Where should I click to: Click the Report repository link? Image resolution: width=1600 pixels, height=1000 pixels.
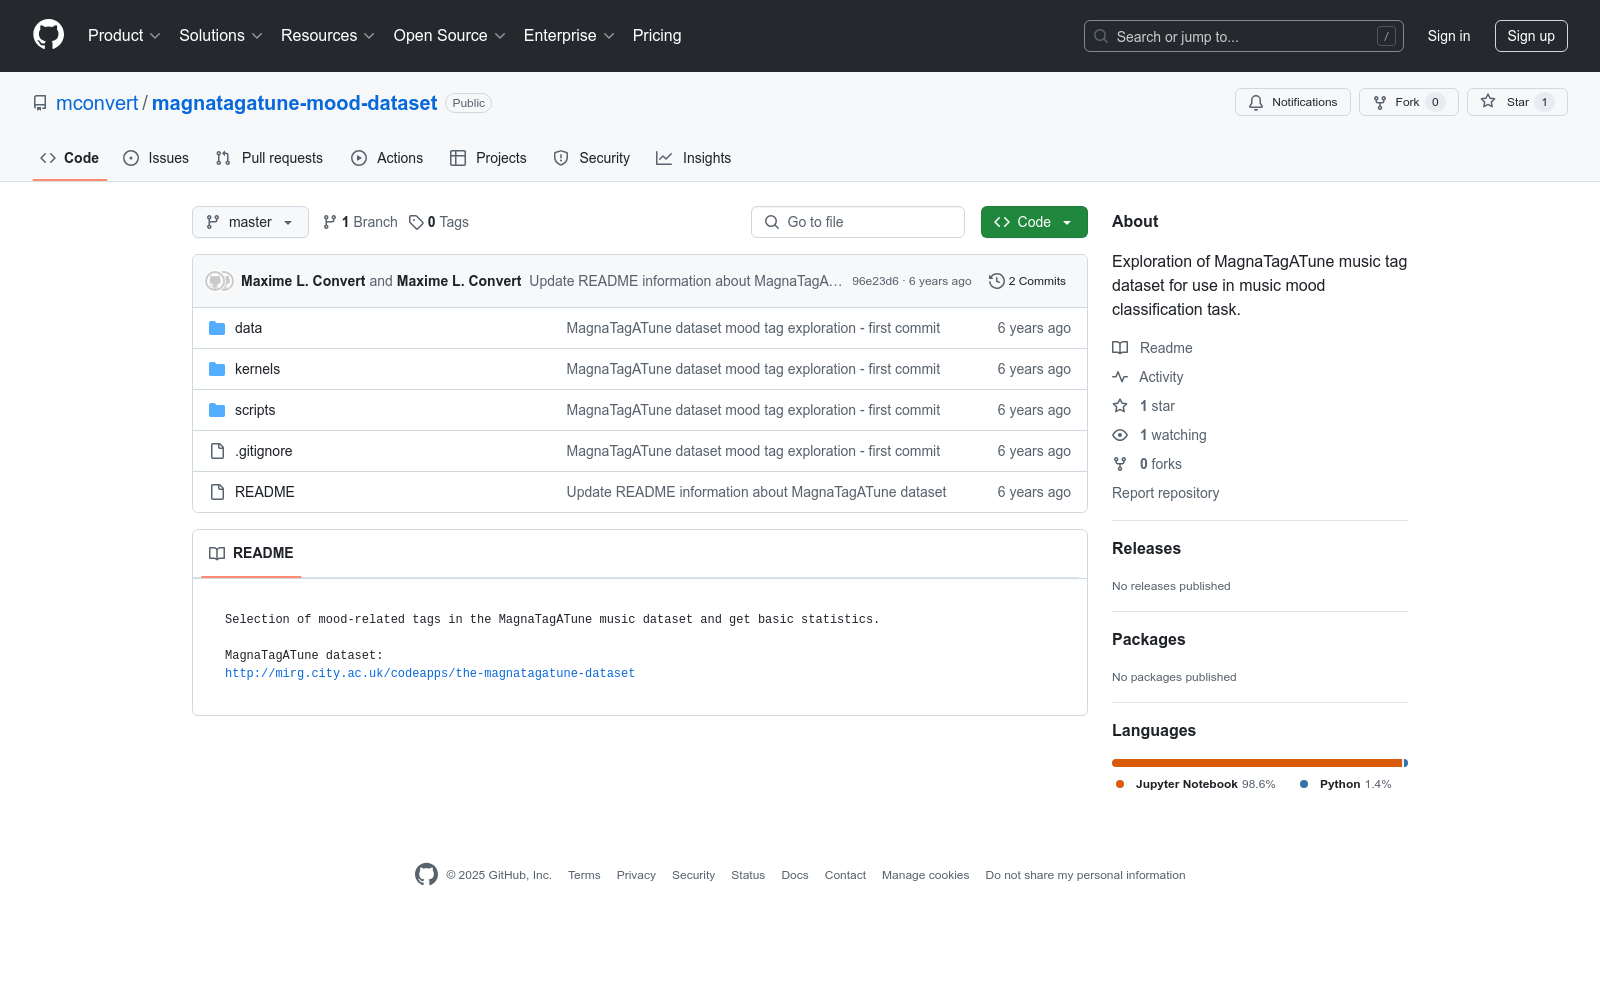1165,493
